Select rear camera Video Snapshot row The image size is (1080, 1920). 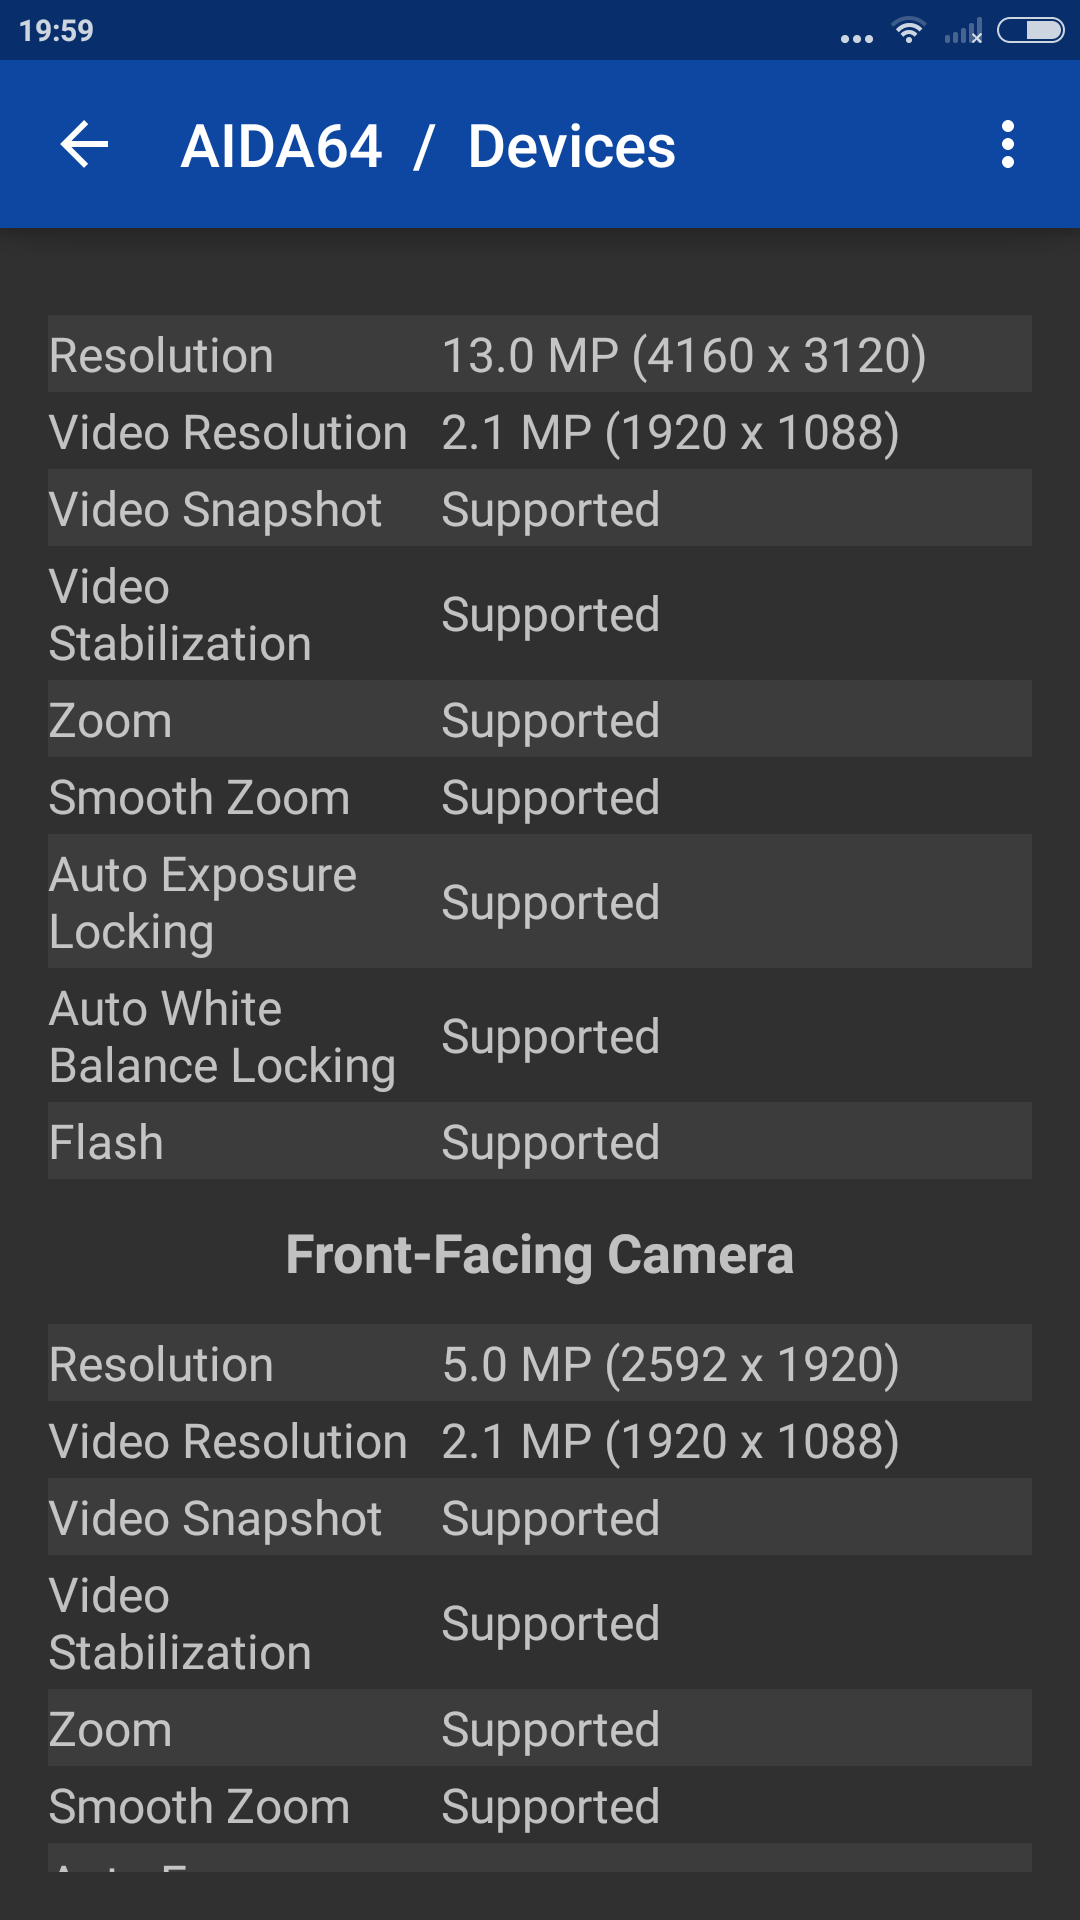point(540,509)
